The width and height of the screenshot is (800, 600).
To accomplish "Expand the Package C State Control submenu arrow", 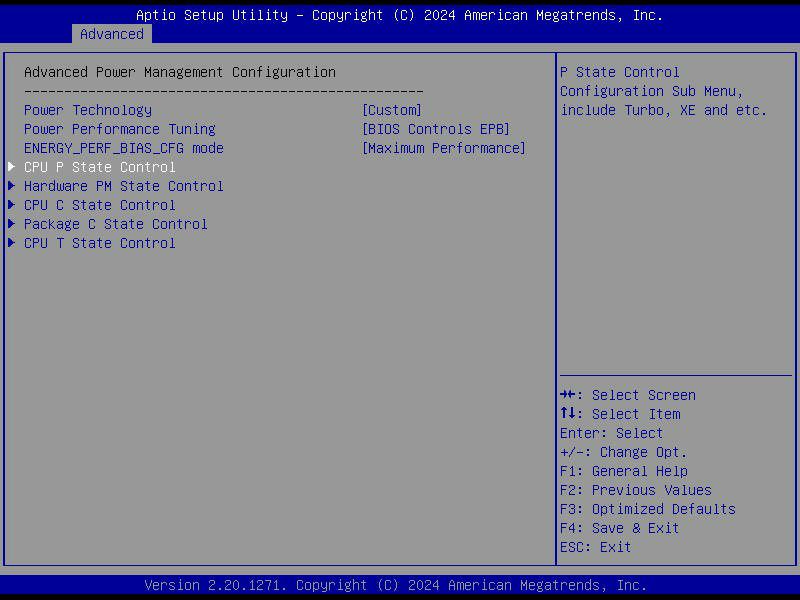I will point(12,224).
